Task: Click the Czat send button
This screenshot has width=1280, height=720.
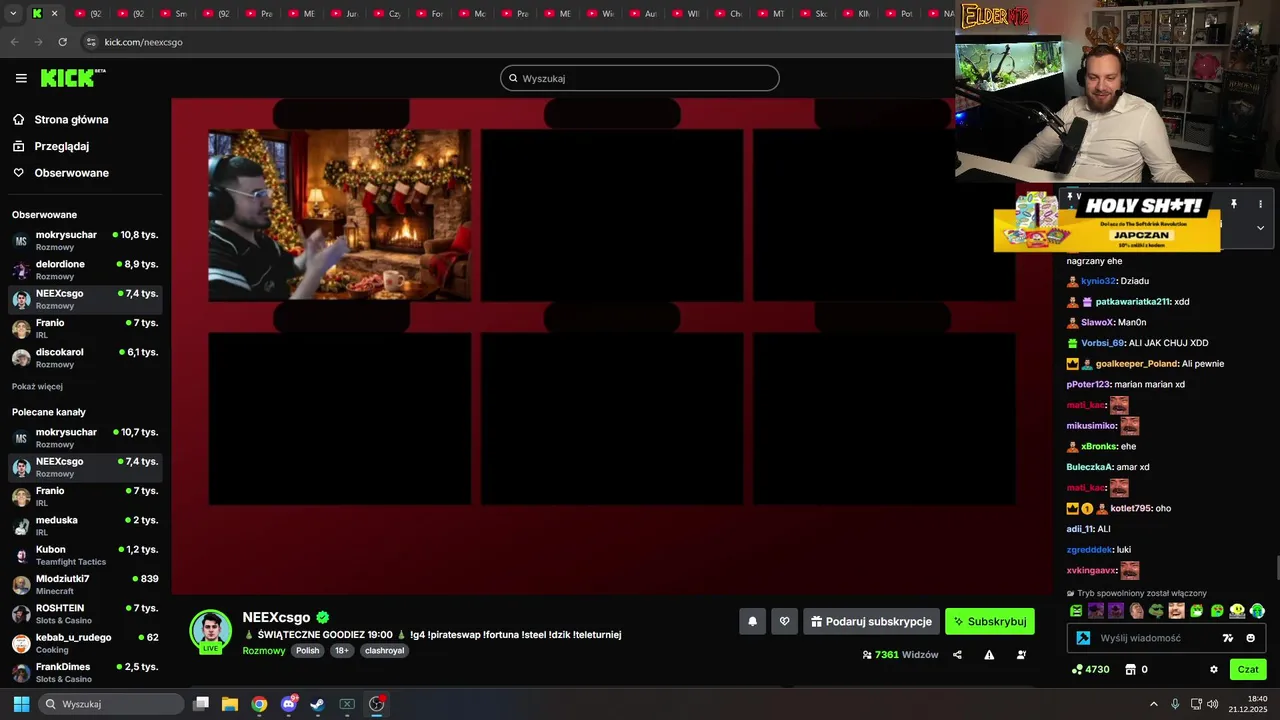Action: tap(1248, 669)
